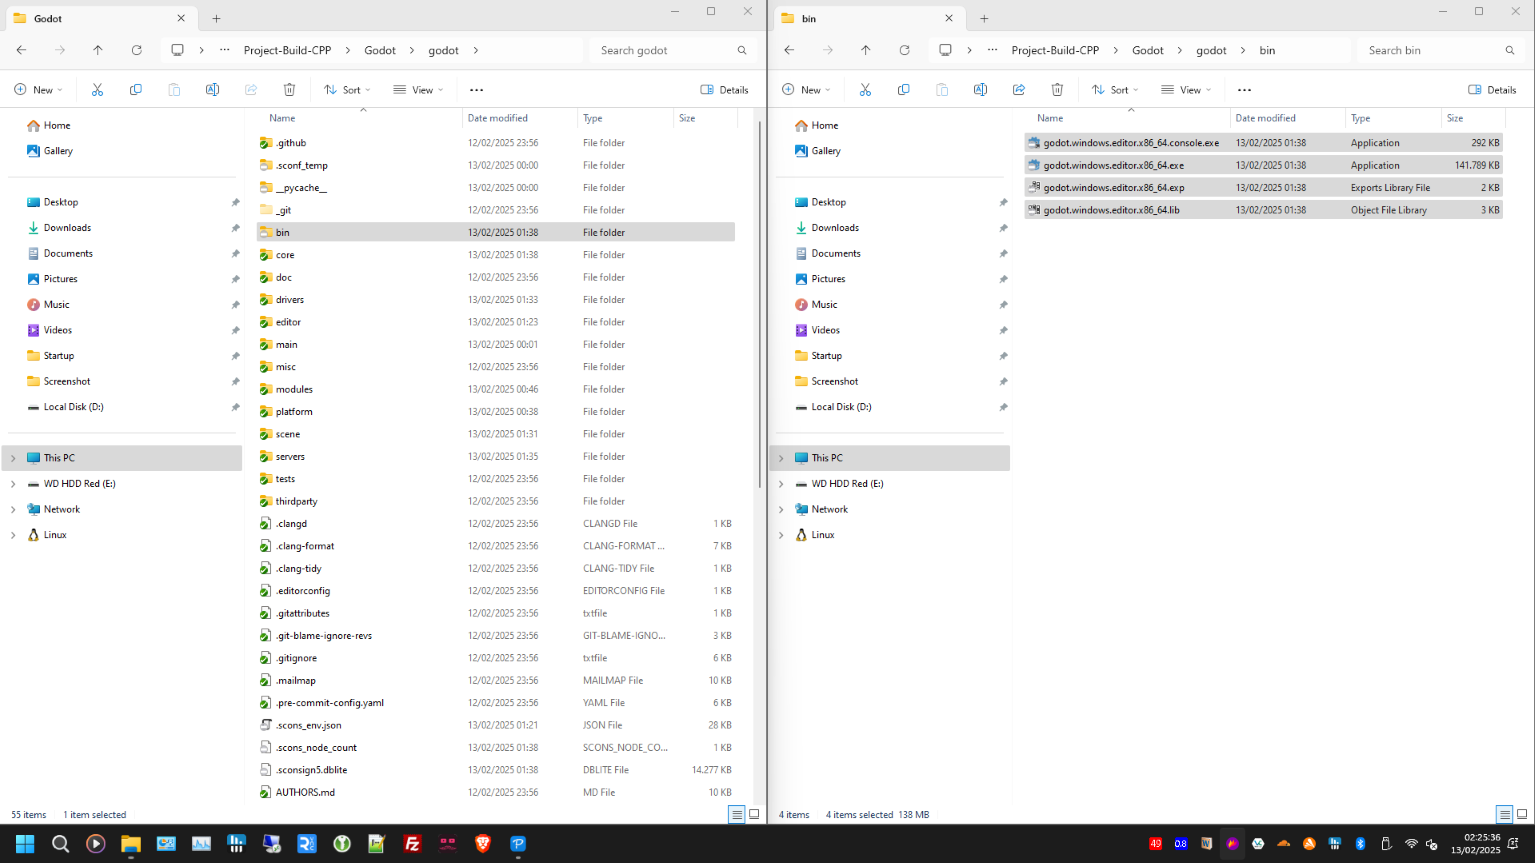Click Copy icon in Godot window toolbar

(x=135, y=90)
